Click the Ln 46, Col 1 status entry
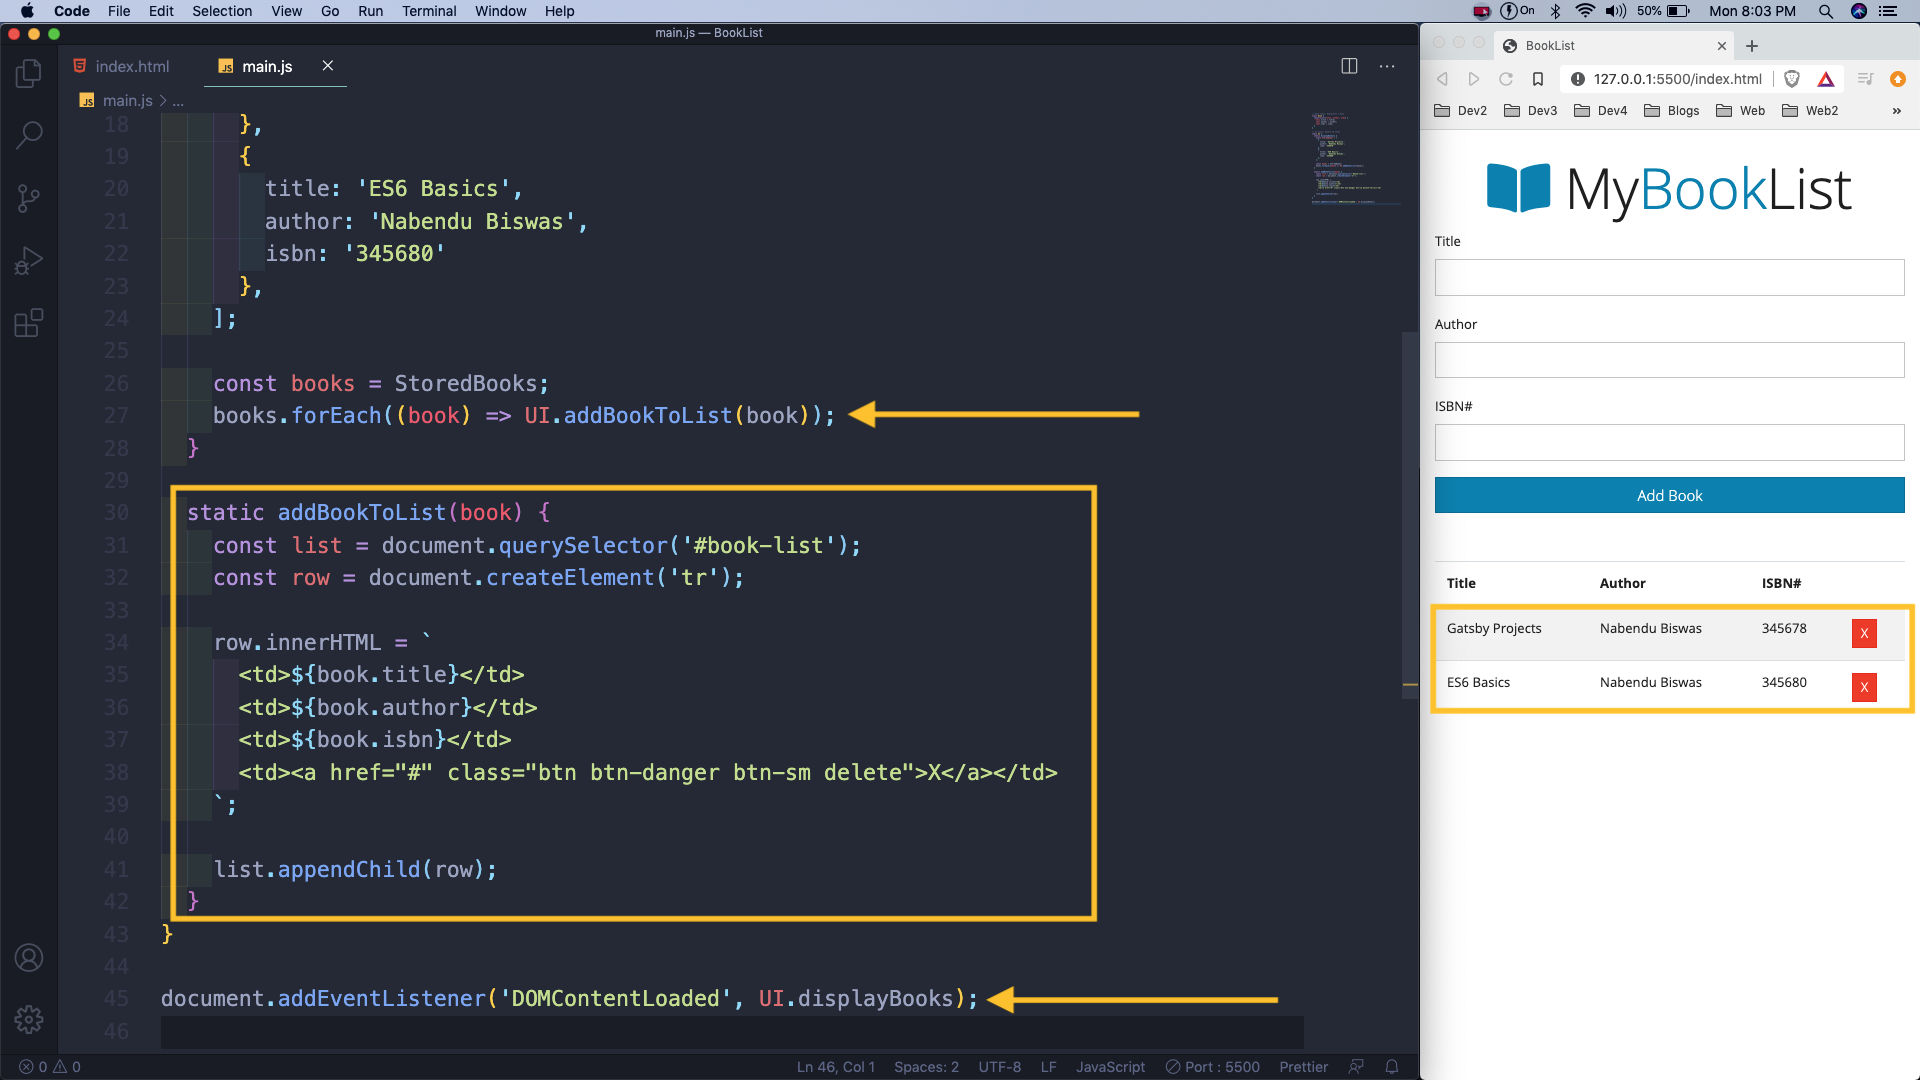 (x=835, y=1067)
